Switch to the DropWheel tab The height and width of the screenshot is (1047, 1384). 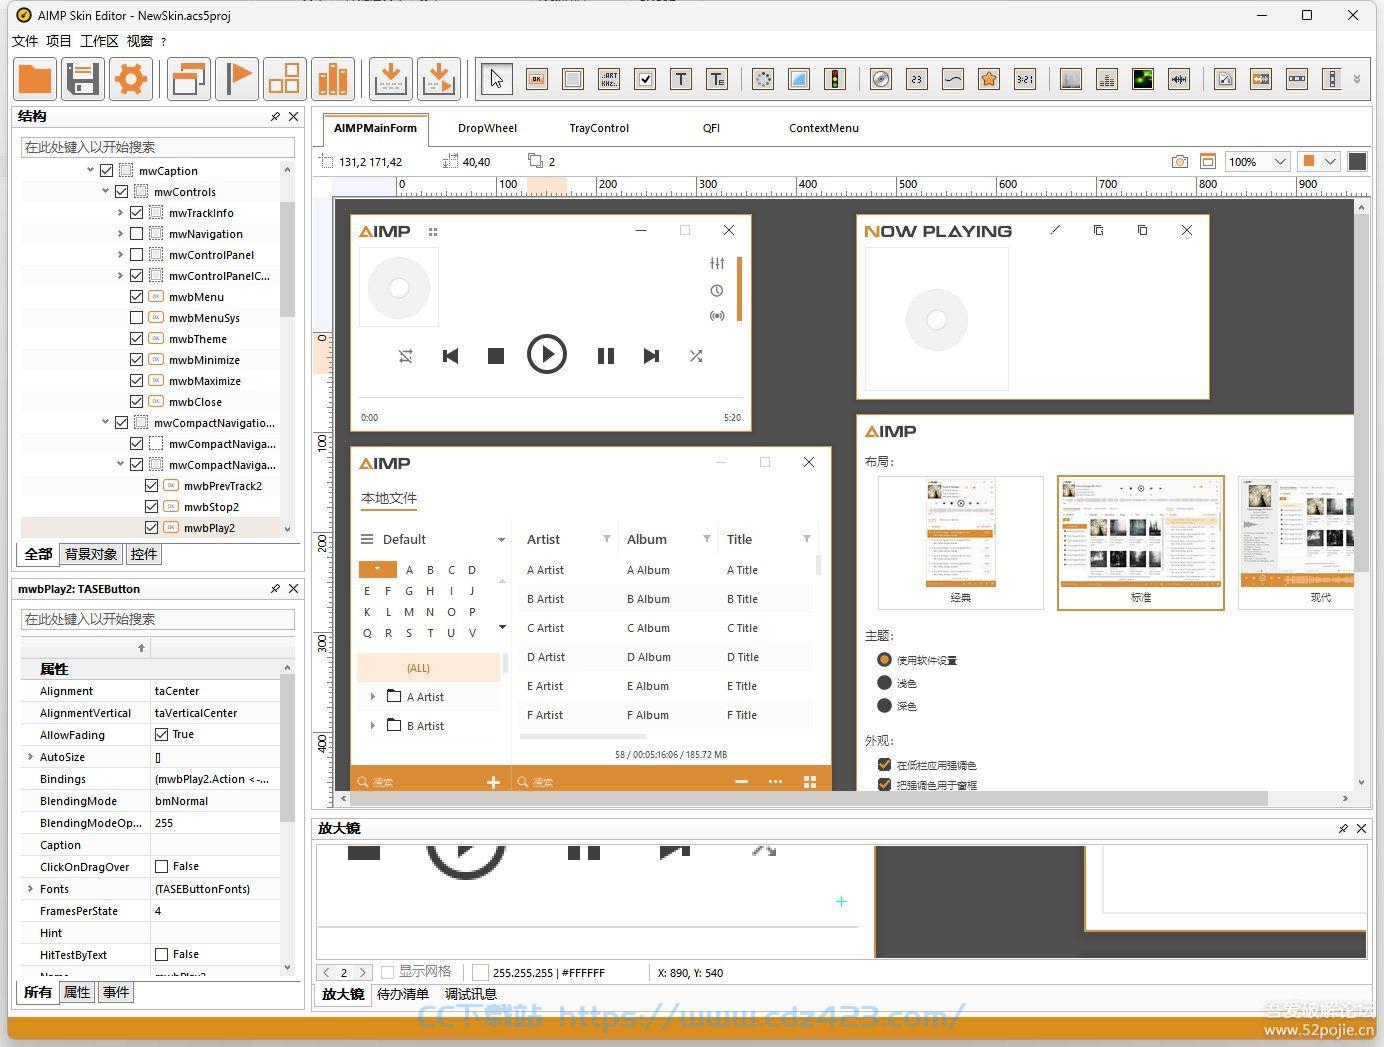tap(487, 128)
